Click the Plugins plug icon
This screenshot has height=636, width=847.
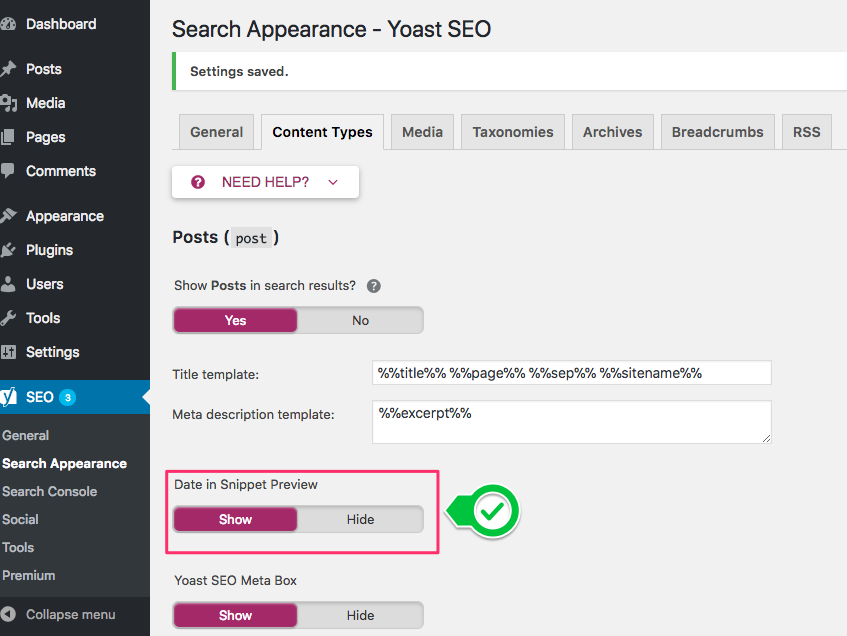pyautogui.click(x=9, y=250)
